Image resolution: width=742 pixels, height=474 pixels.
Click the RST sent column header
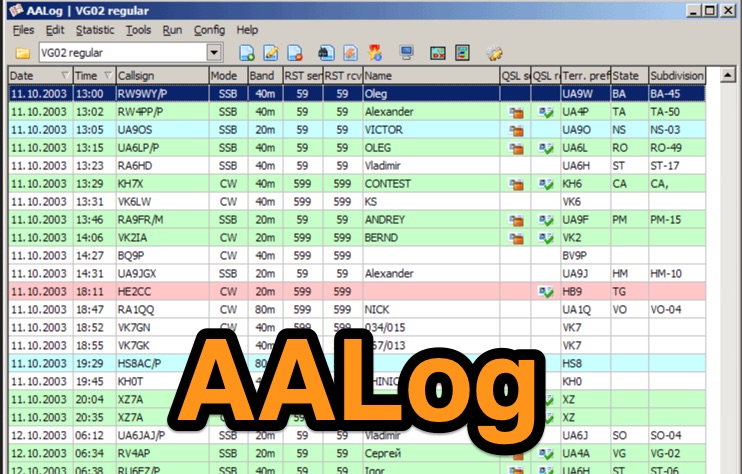[303, 75]
